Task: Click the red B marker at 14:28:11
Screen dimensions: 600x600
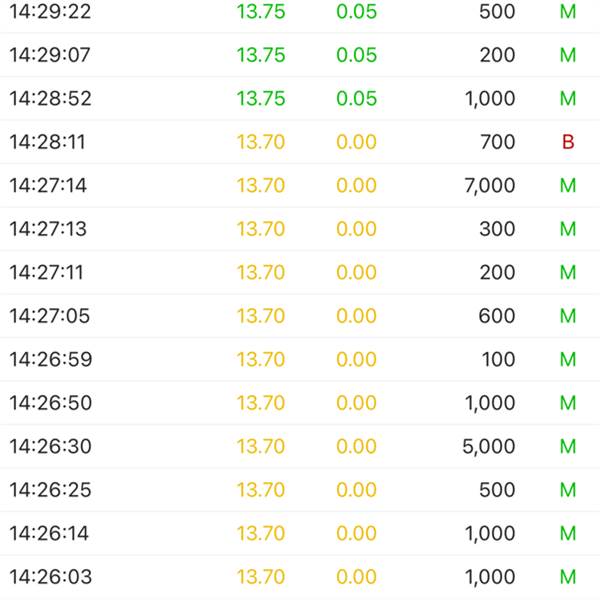Action: [568, 142]
